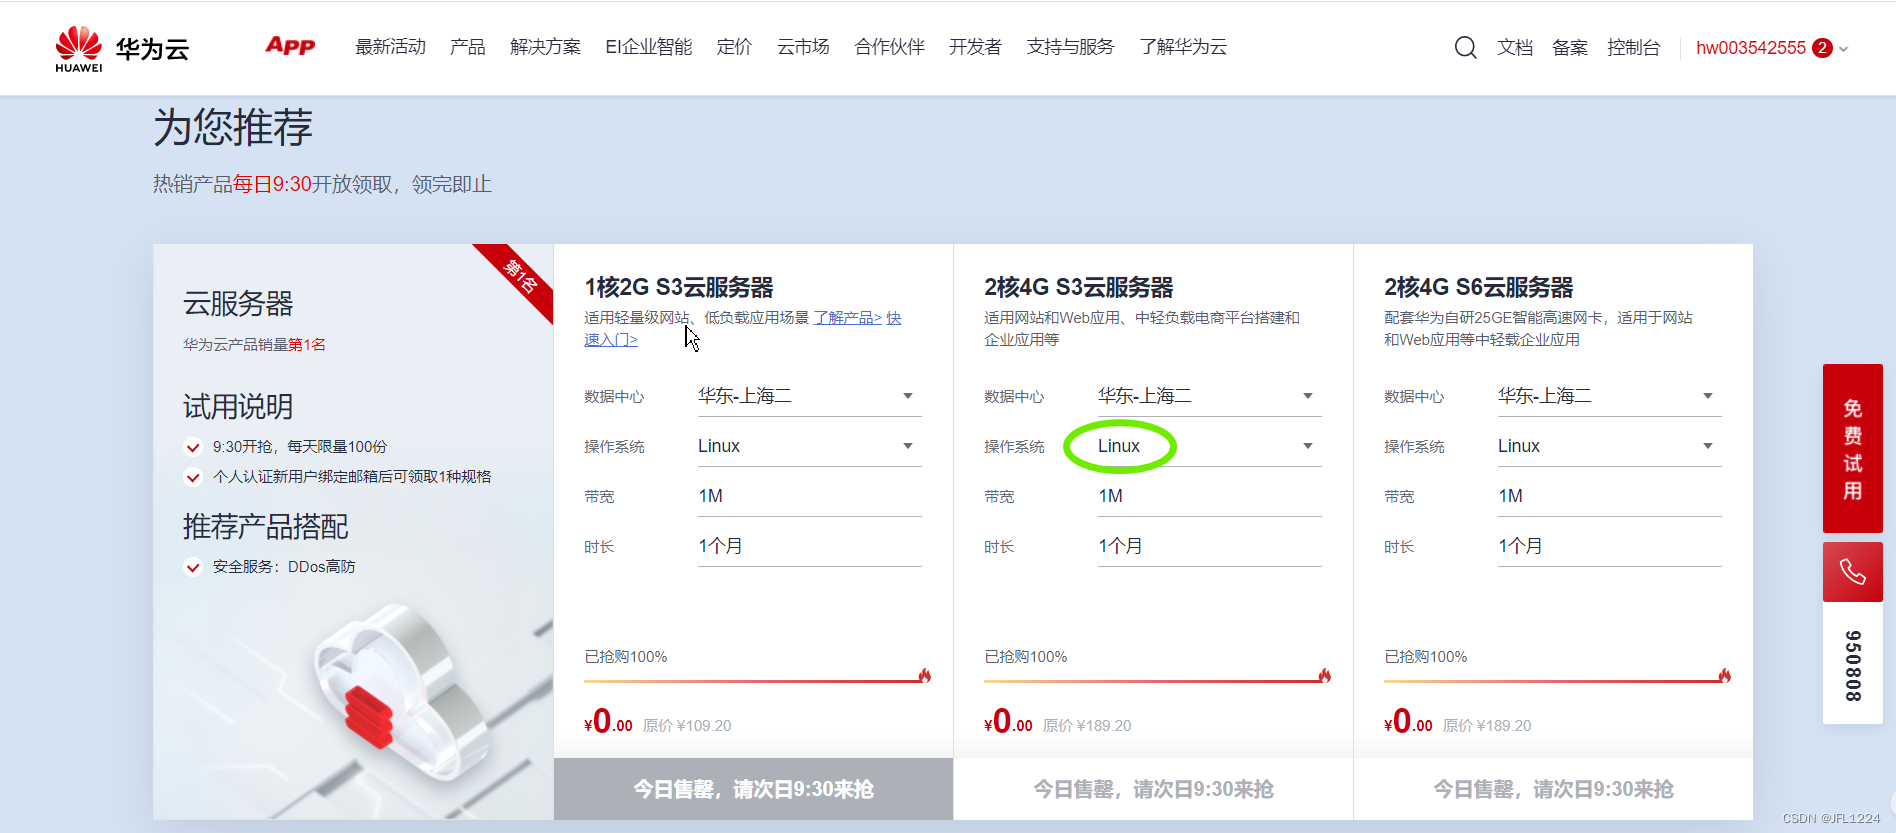Open the 最新活动 menu

coord(390,47)
